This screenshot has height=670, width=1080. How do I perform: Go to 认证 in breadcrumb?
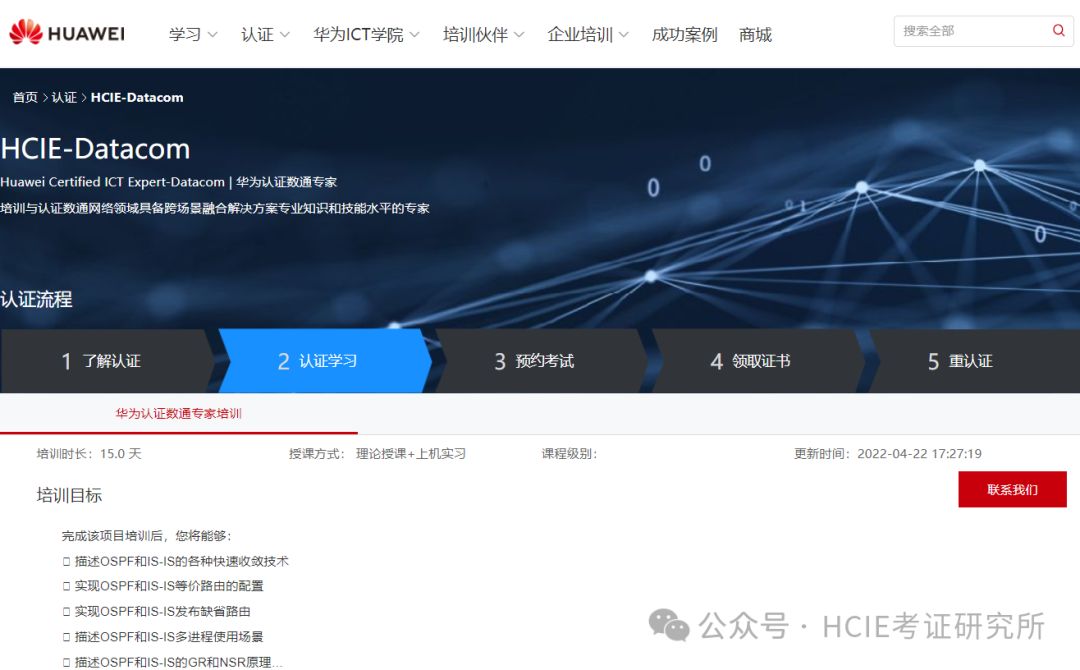[64, 97]
